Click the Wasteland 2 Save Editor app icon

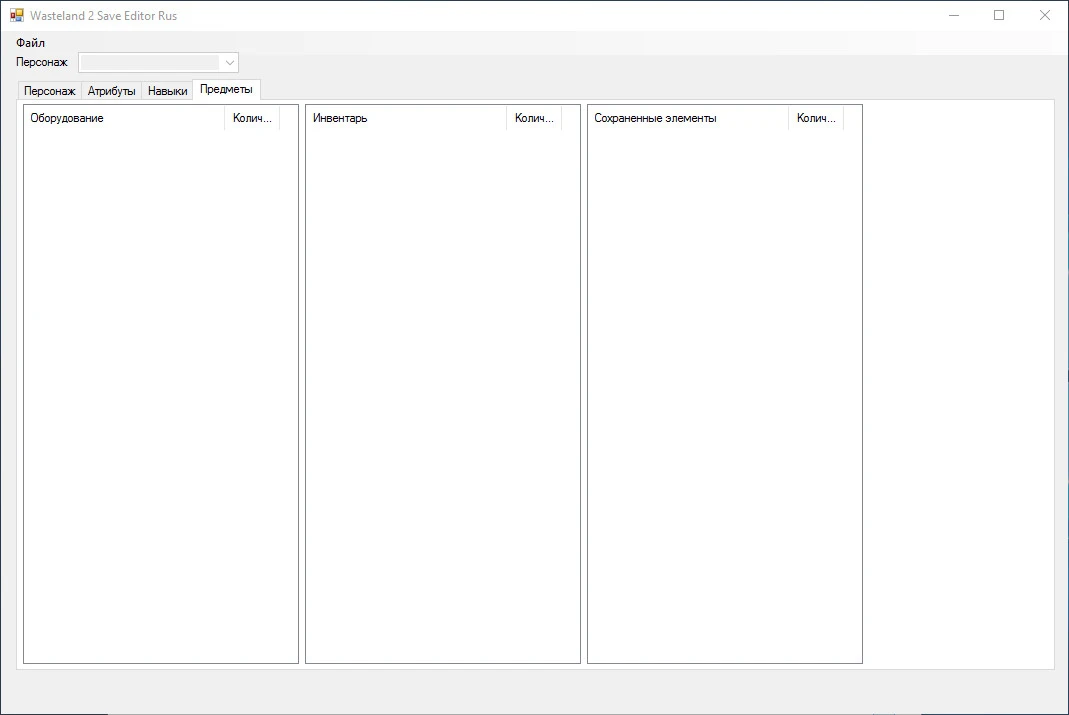16,15
